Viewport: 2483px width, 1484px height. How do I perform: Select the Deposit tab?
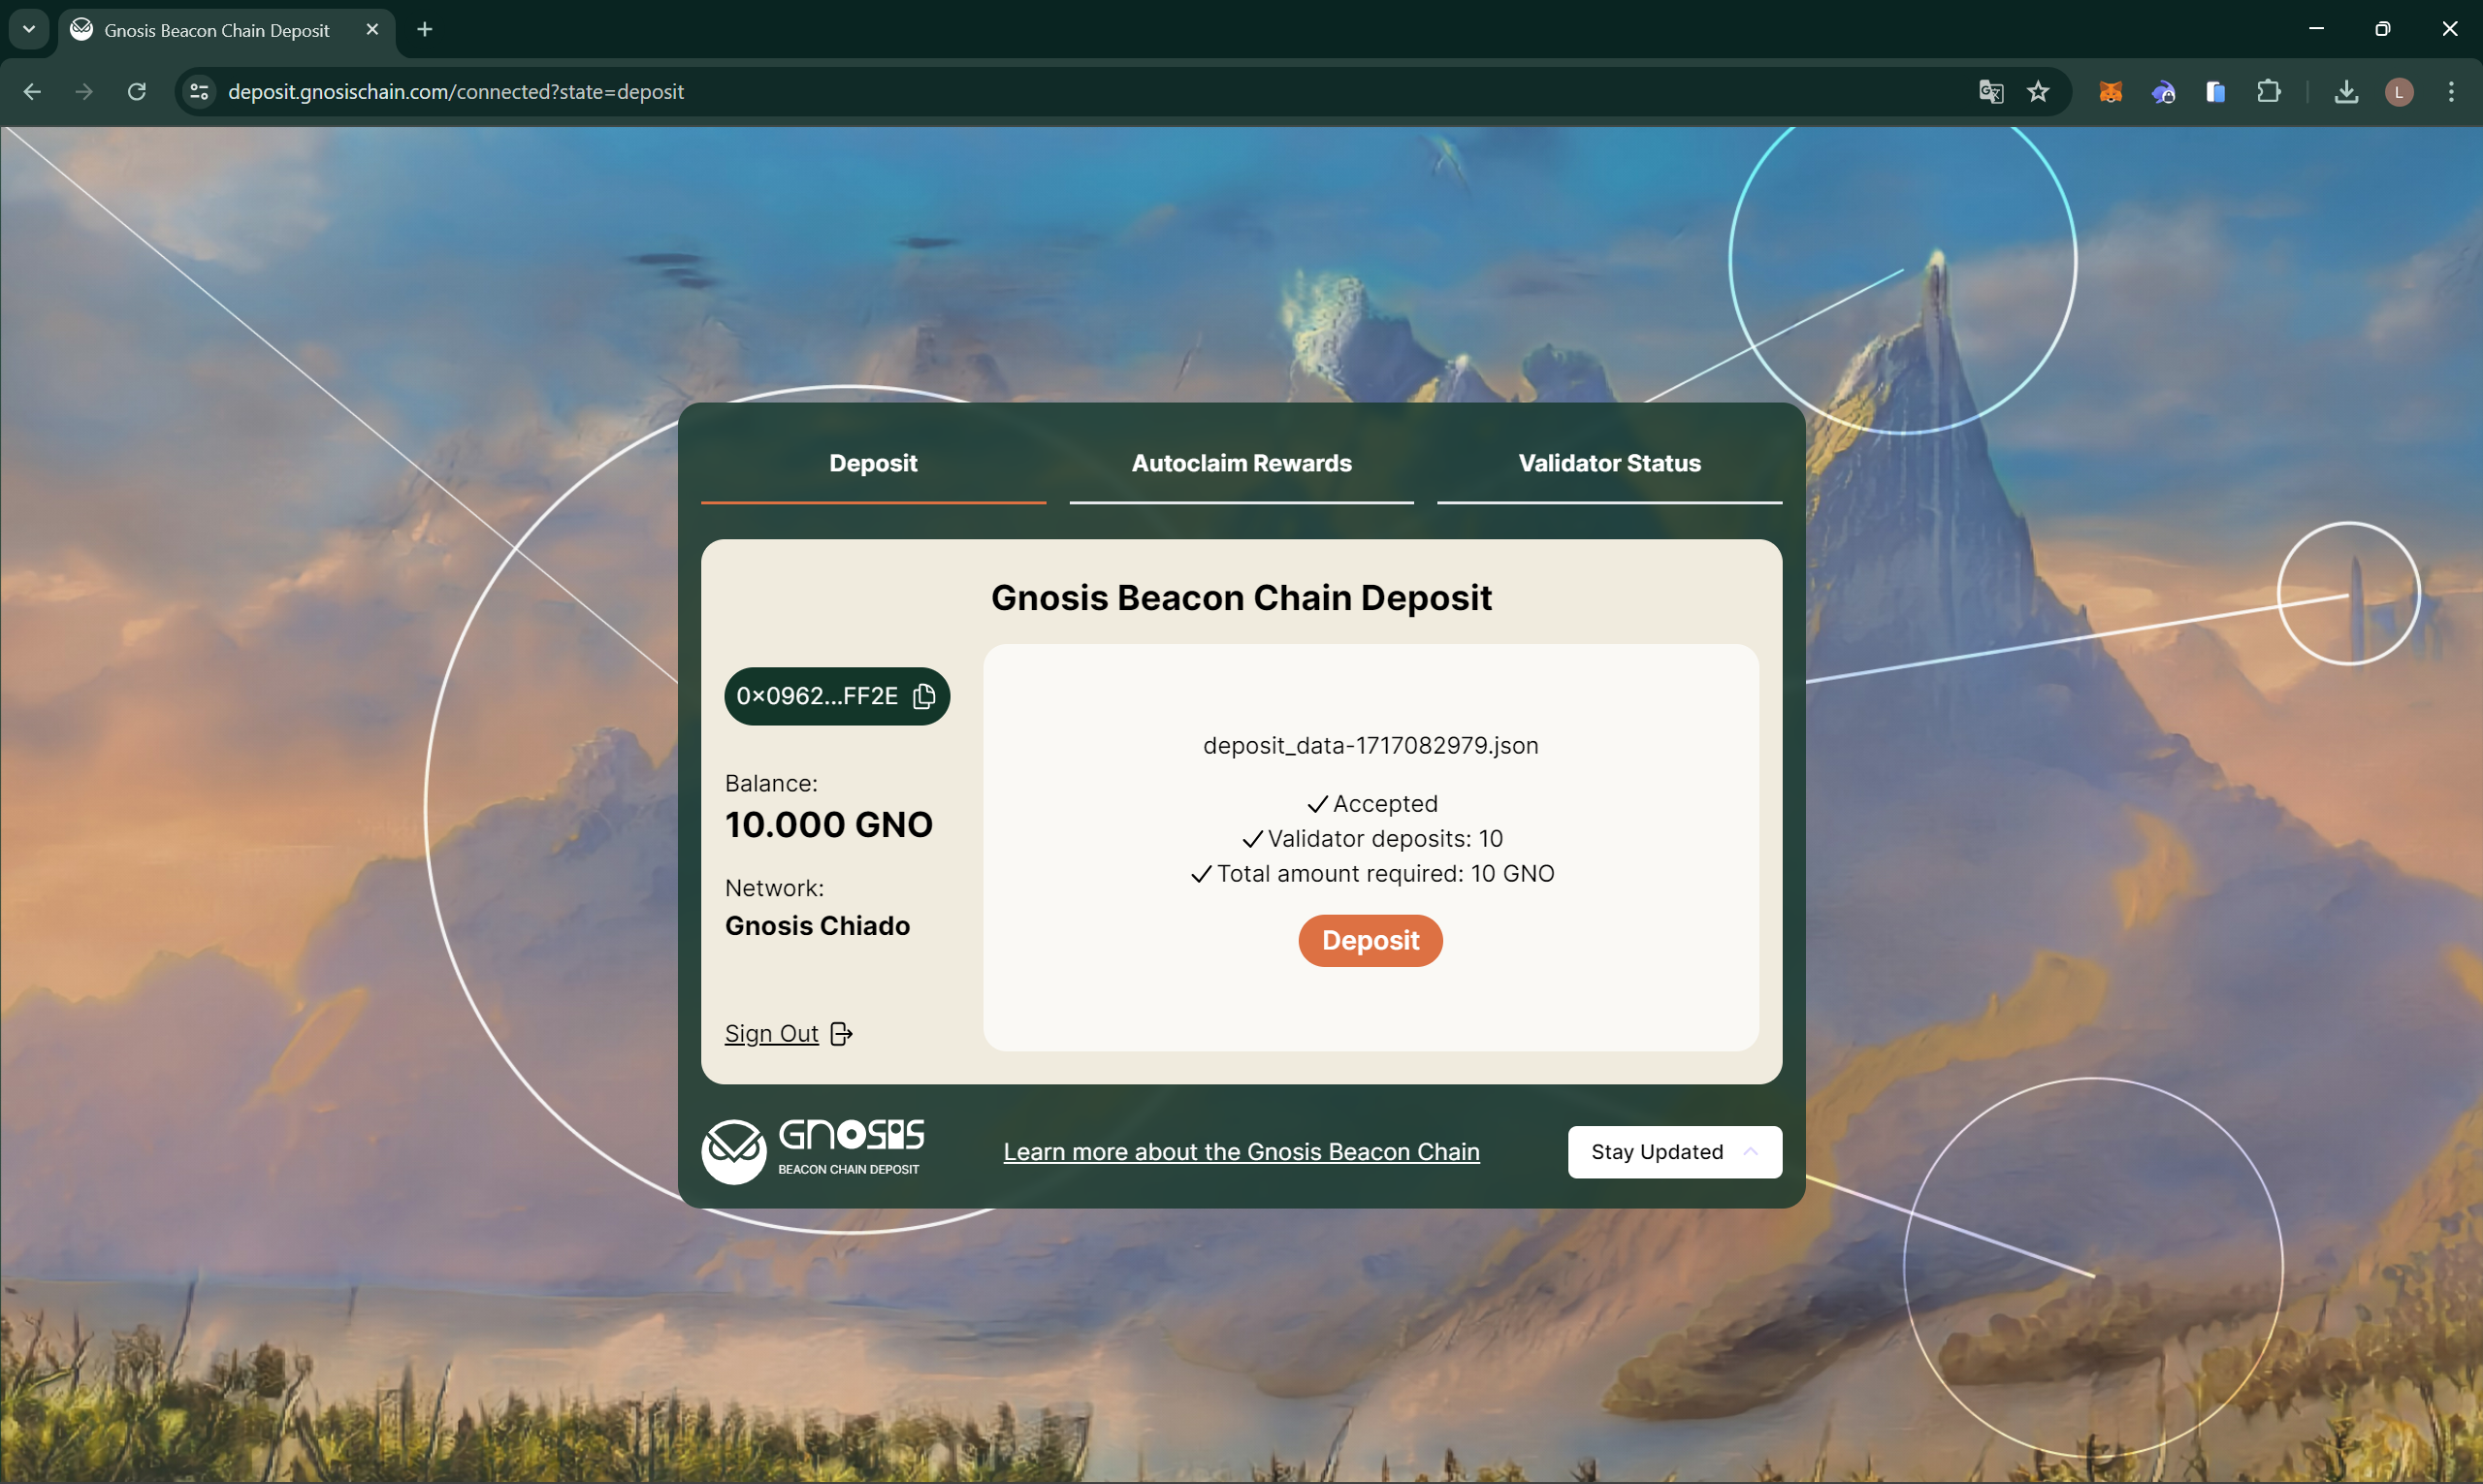[x=872, y=463]
